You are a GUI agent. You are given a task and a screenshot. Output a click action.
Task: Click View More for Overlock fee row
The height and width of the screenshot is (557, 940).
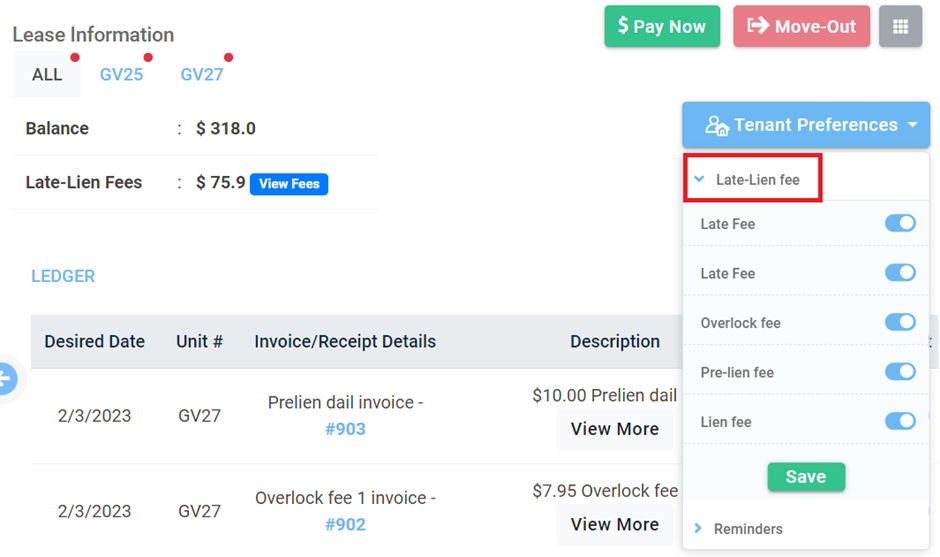click(x=614, y=524)
